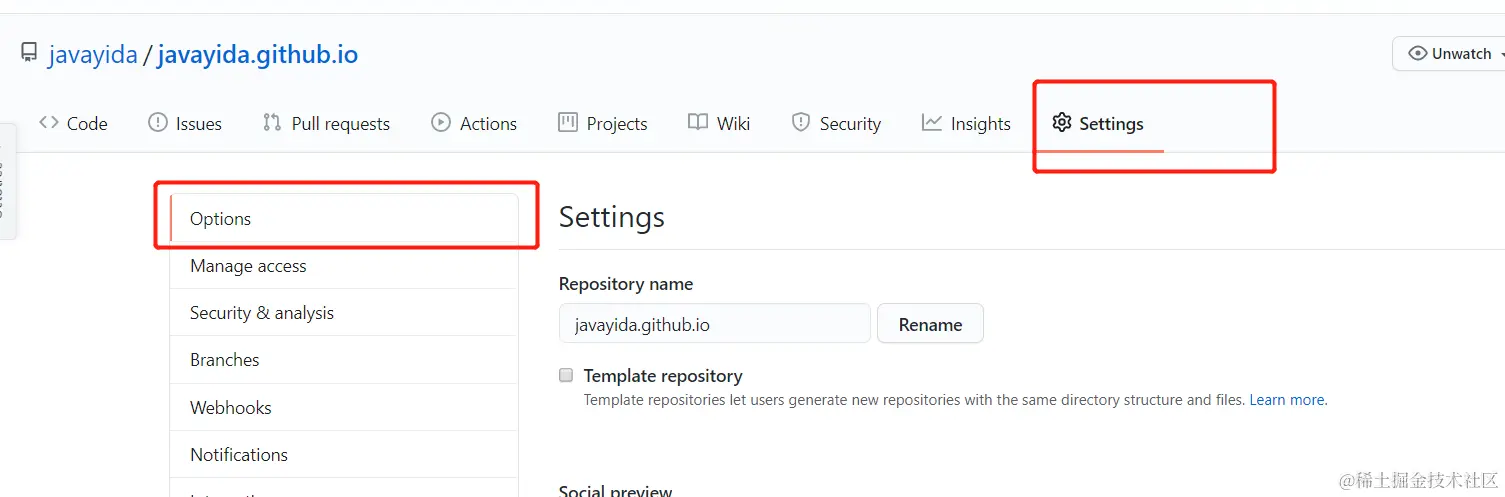Viewport: 1505px width, 497px height.
Task: Click the Projects board icon
Action: [568, 123]
